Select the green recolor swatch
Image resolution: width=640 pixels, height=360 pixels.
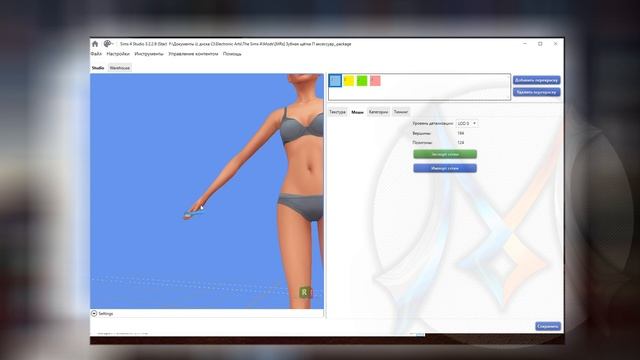pyautogui.click(x=362, y=80)
